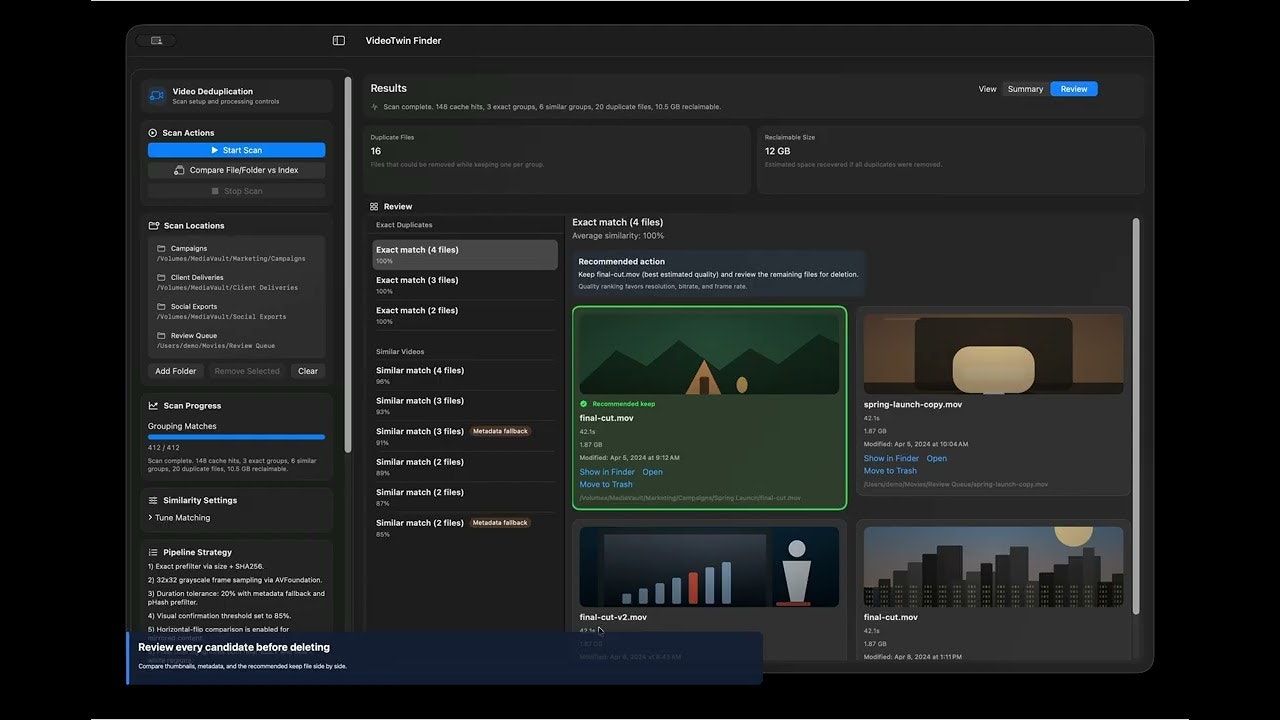Select Similar match (2 files) 87%

pyautogui.click(x=465, y=497)
